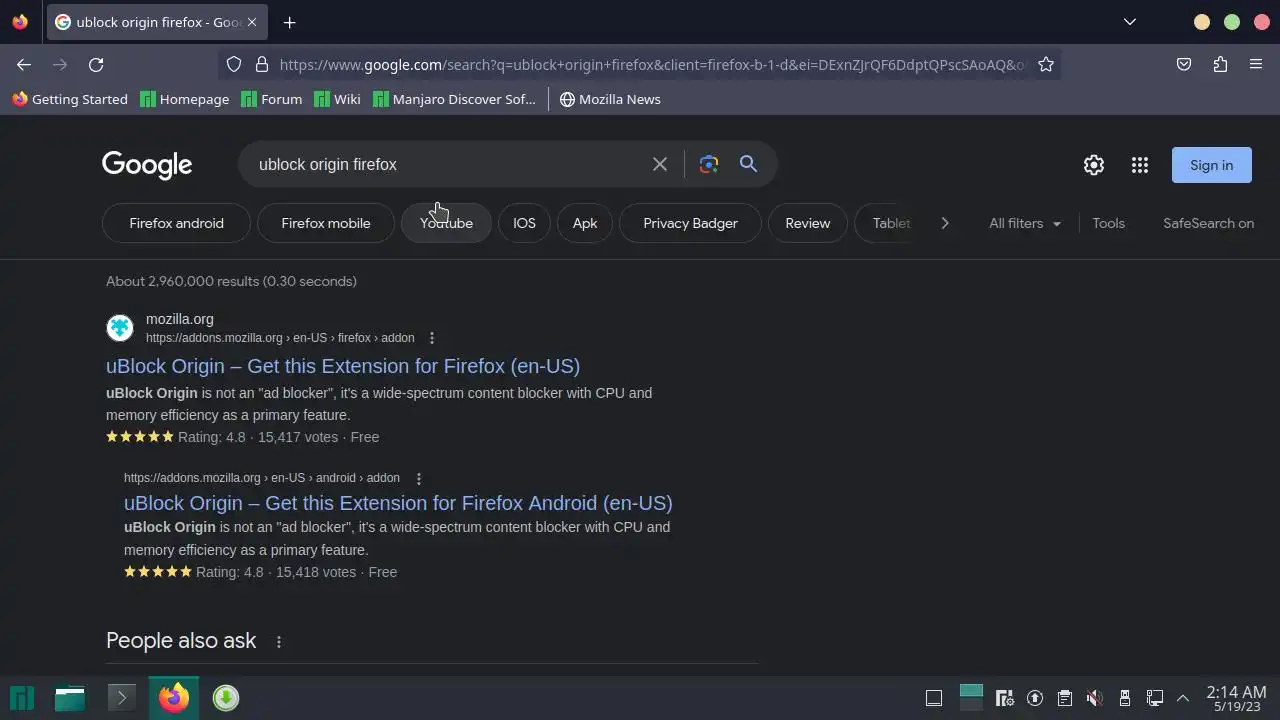Clear the Google search box
The height and width of the screenshot is (720, 1280).
(660, 164)
